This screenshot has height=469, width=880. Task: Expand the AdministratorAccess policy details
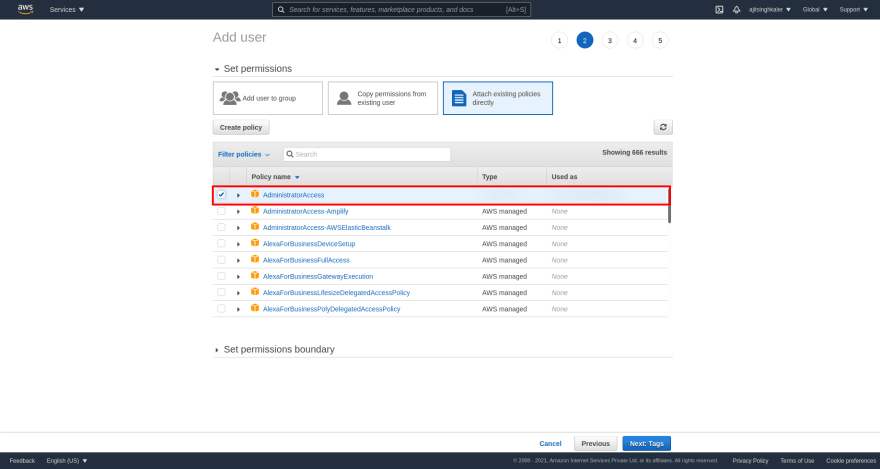tap(238, 195)
